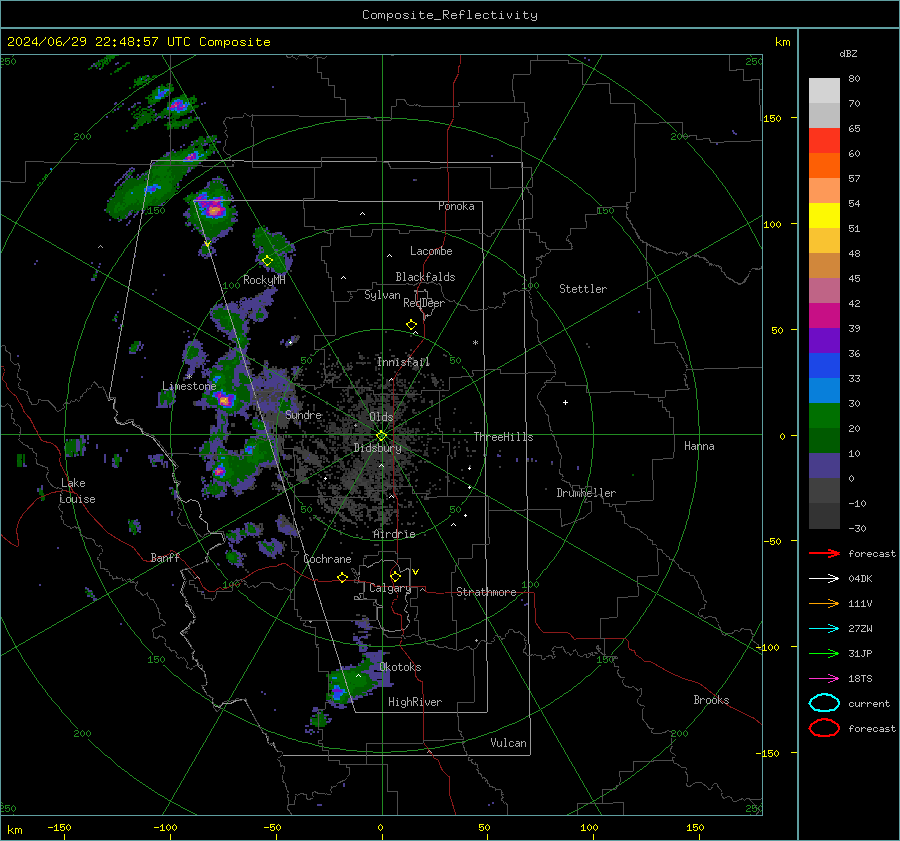Click the magenta 18TS arrow legend icon
The image size is (900, 841).
[x=824, y=679]
